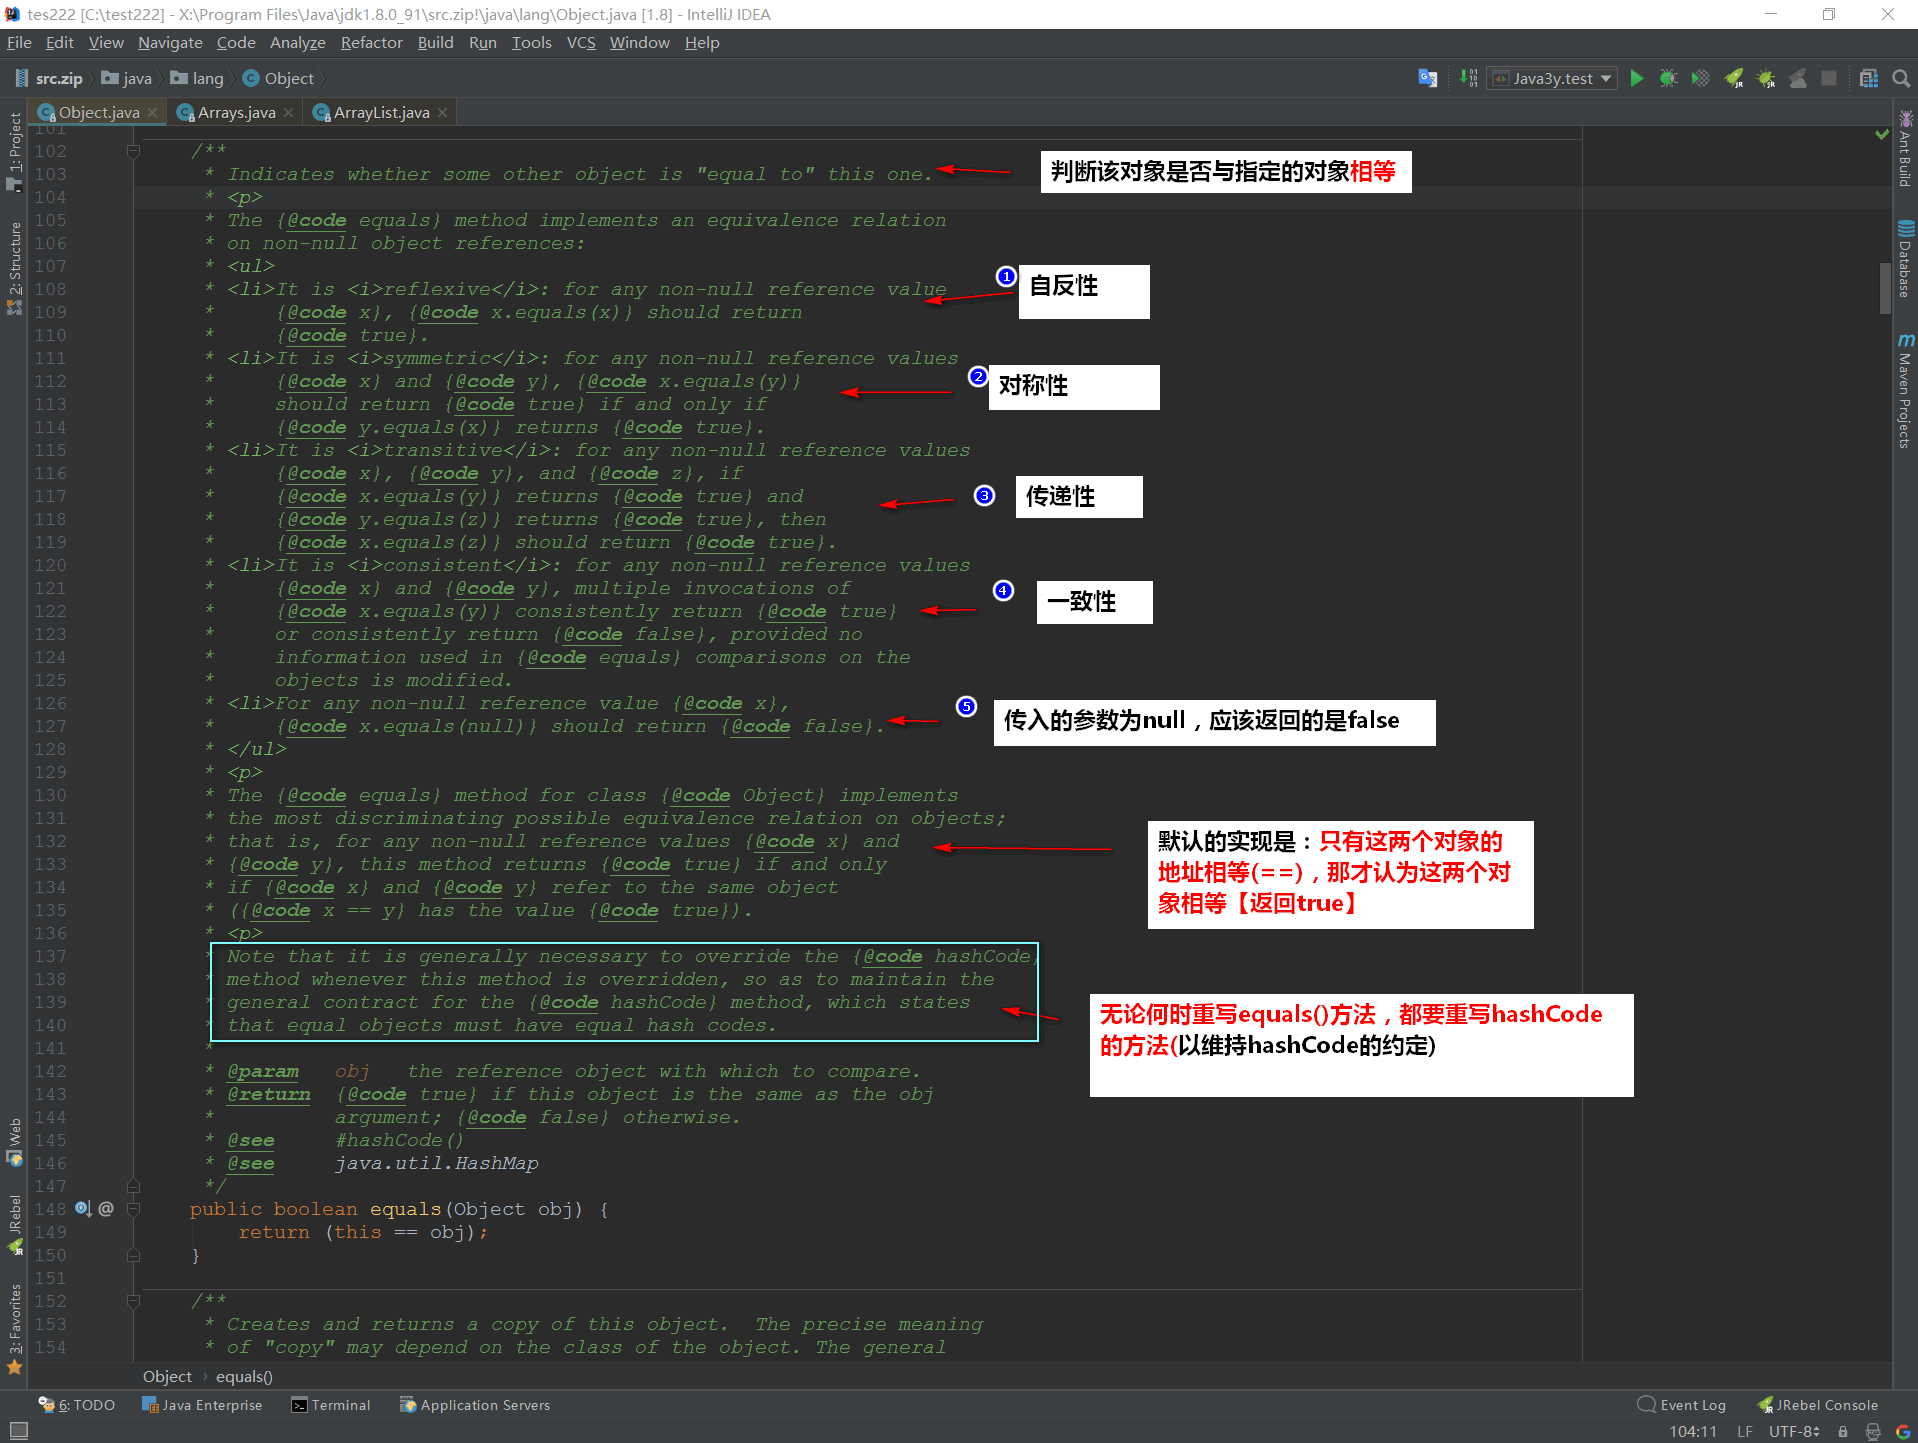The width and height of the screenshot is (1918, 1443).
Task: Open Search Everywhere magnifier icon
Action: [1901, 78]
